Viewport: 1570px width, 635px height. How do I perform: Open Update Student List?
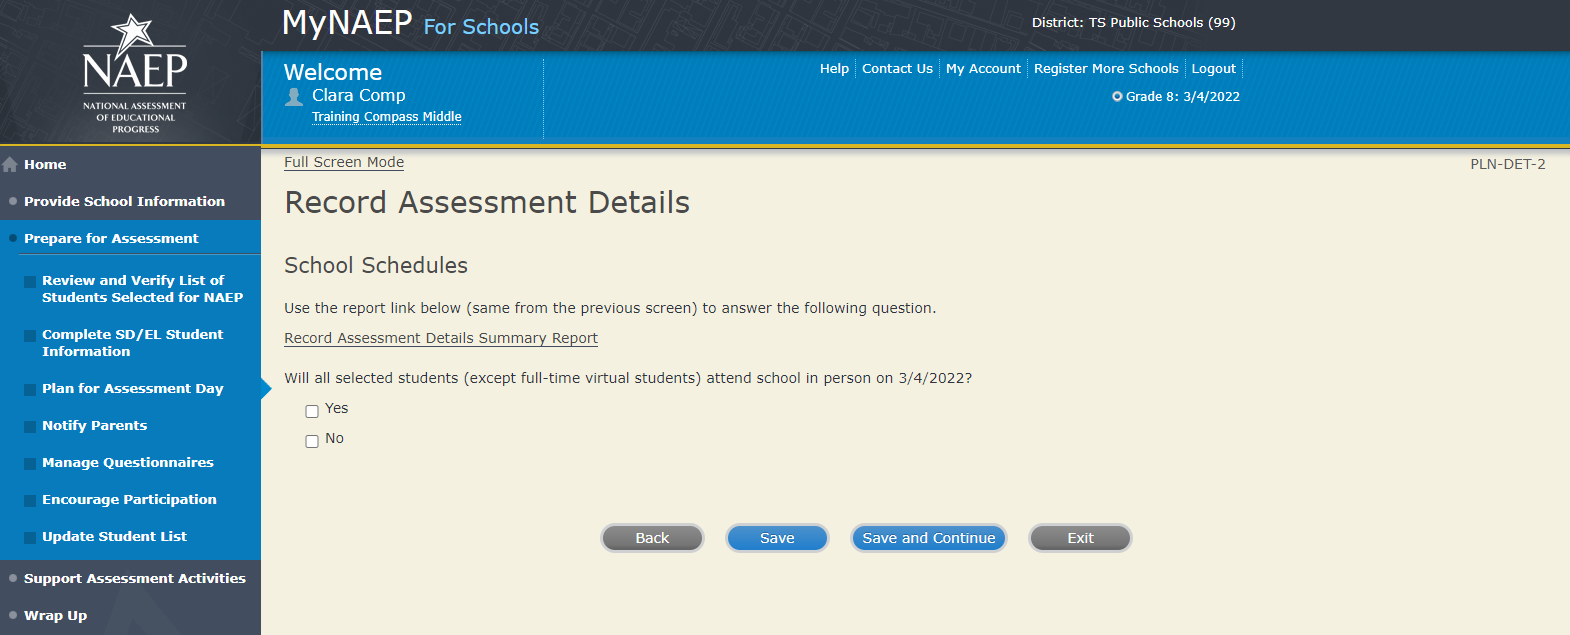114,536
